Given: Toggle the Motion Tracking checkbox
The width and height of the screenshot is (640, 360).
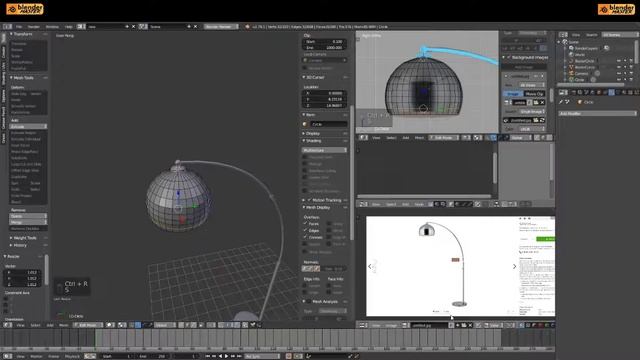Looking at the screenshot, I should tap(309, 200).
